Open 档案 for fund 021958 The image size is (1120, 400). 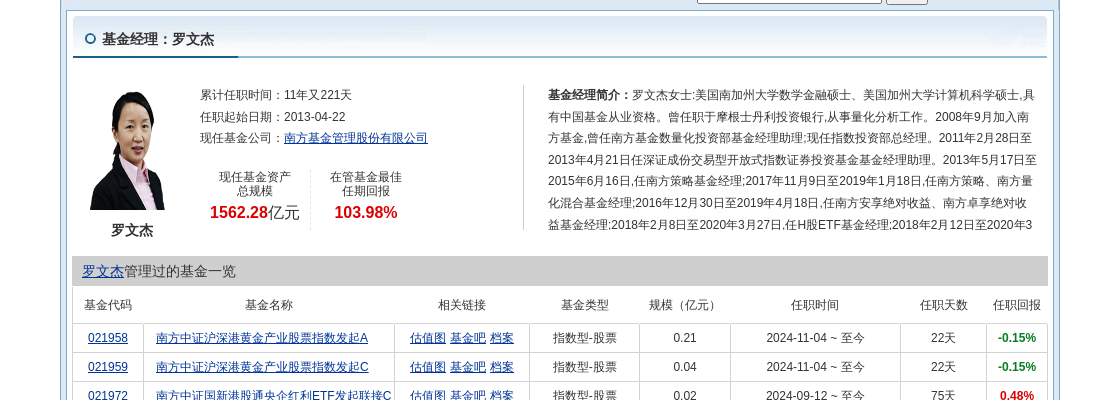501,338
